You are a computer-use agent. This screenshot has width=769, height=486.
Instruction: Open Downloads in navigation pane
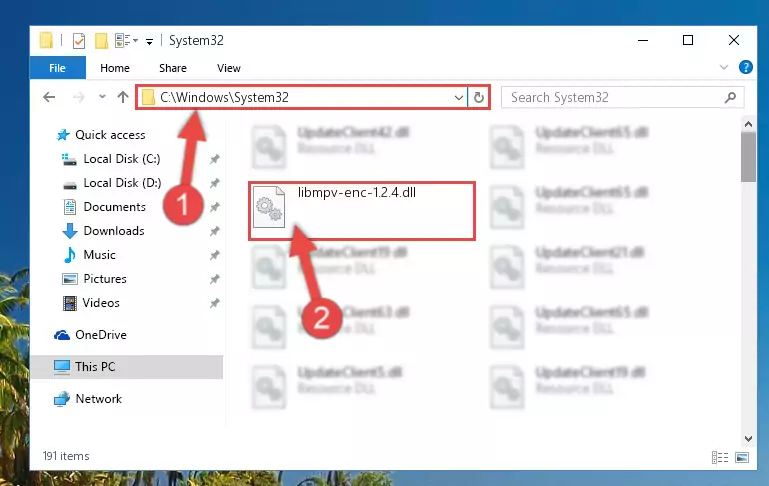click(114, 230)
